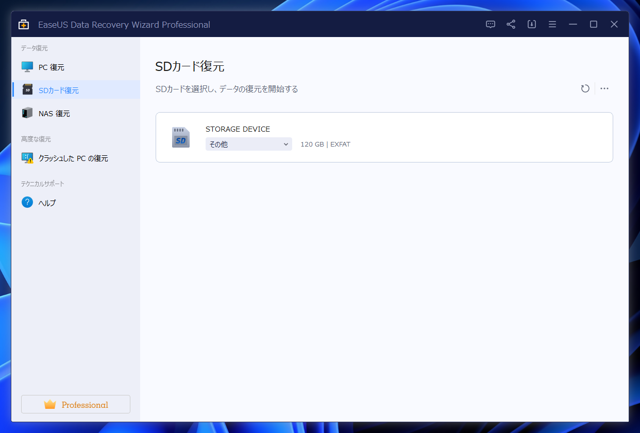Screen dimensions: 640x433
Task: Click the STORAGE DEVICE label
Action: point(238,129)
